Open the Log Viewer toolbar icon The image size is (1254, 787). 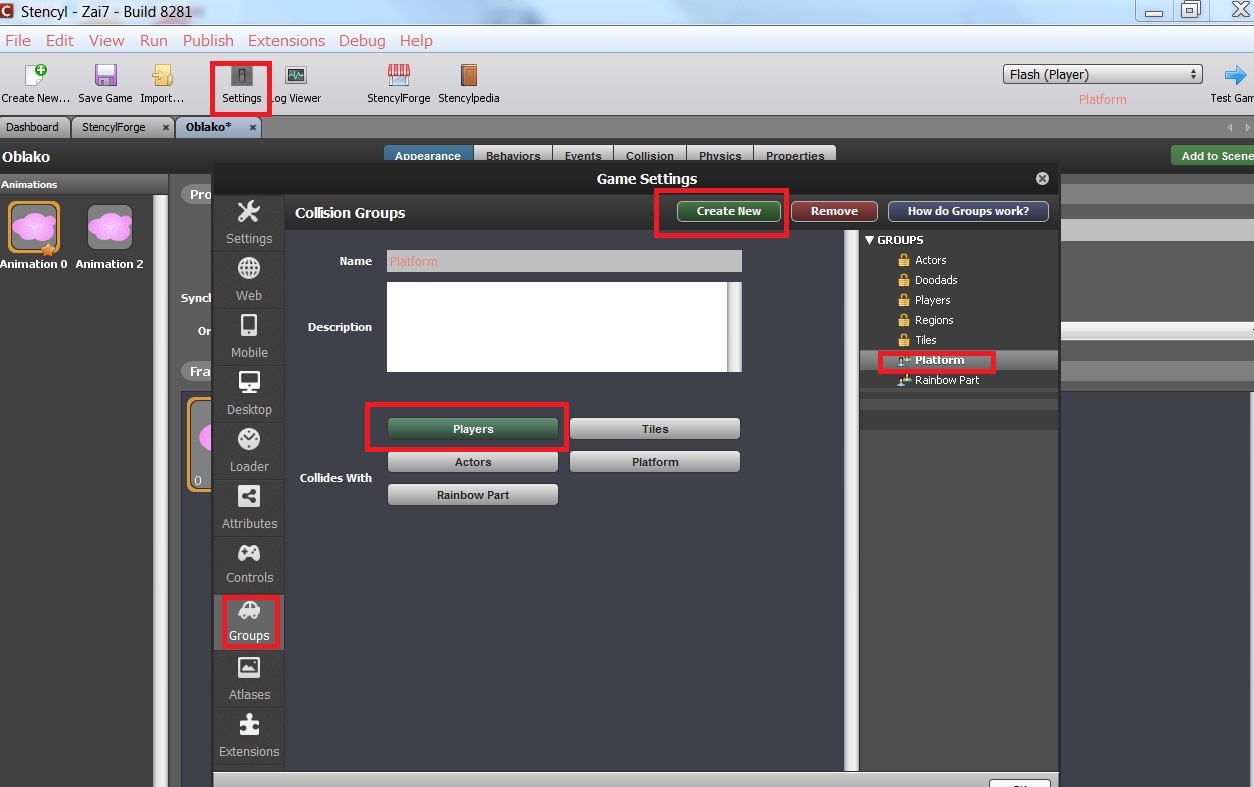[x=296, y=76]
